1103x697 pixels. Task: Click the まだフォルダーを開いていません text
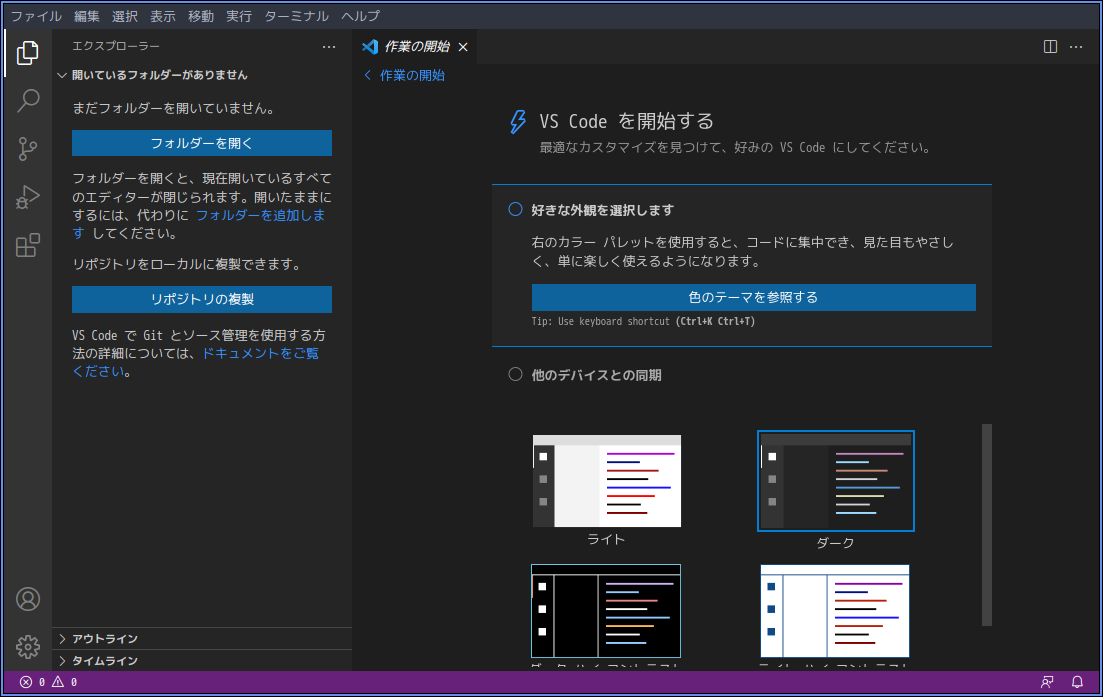tap(174, 108)
